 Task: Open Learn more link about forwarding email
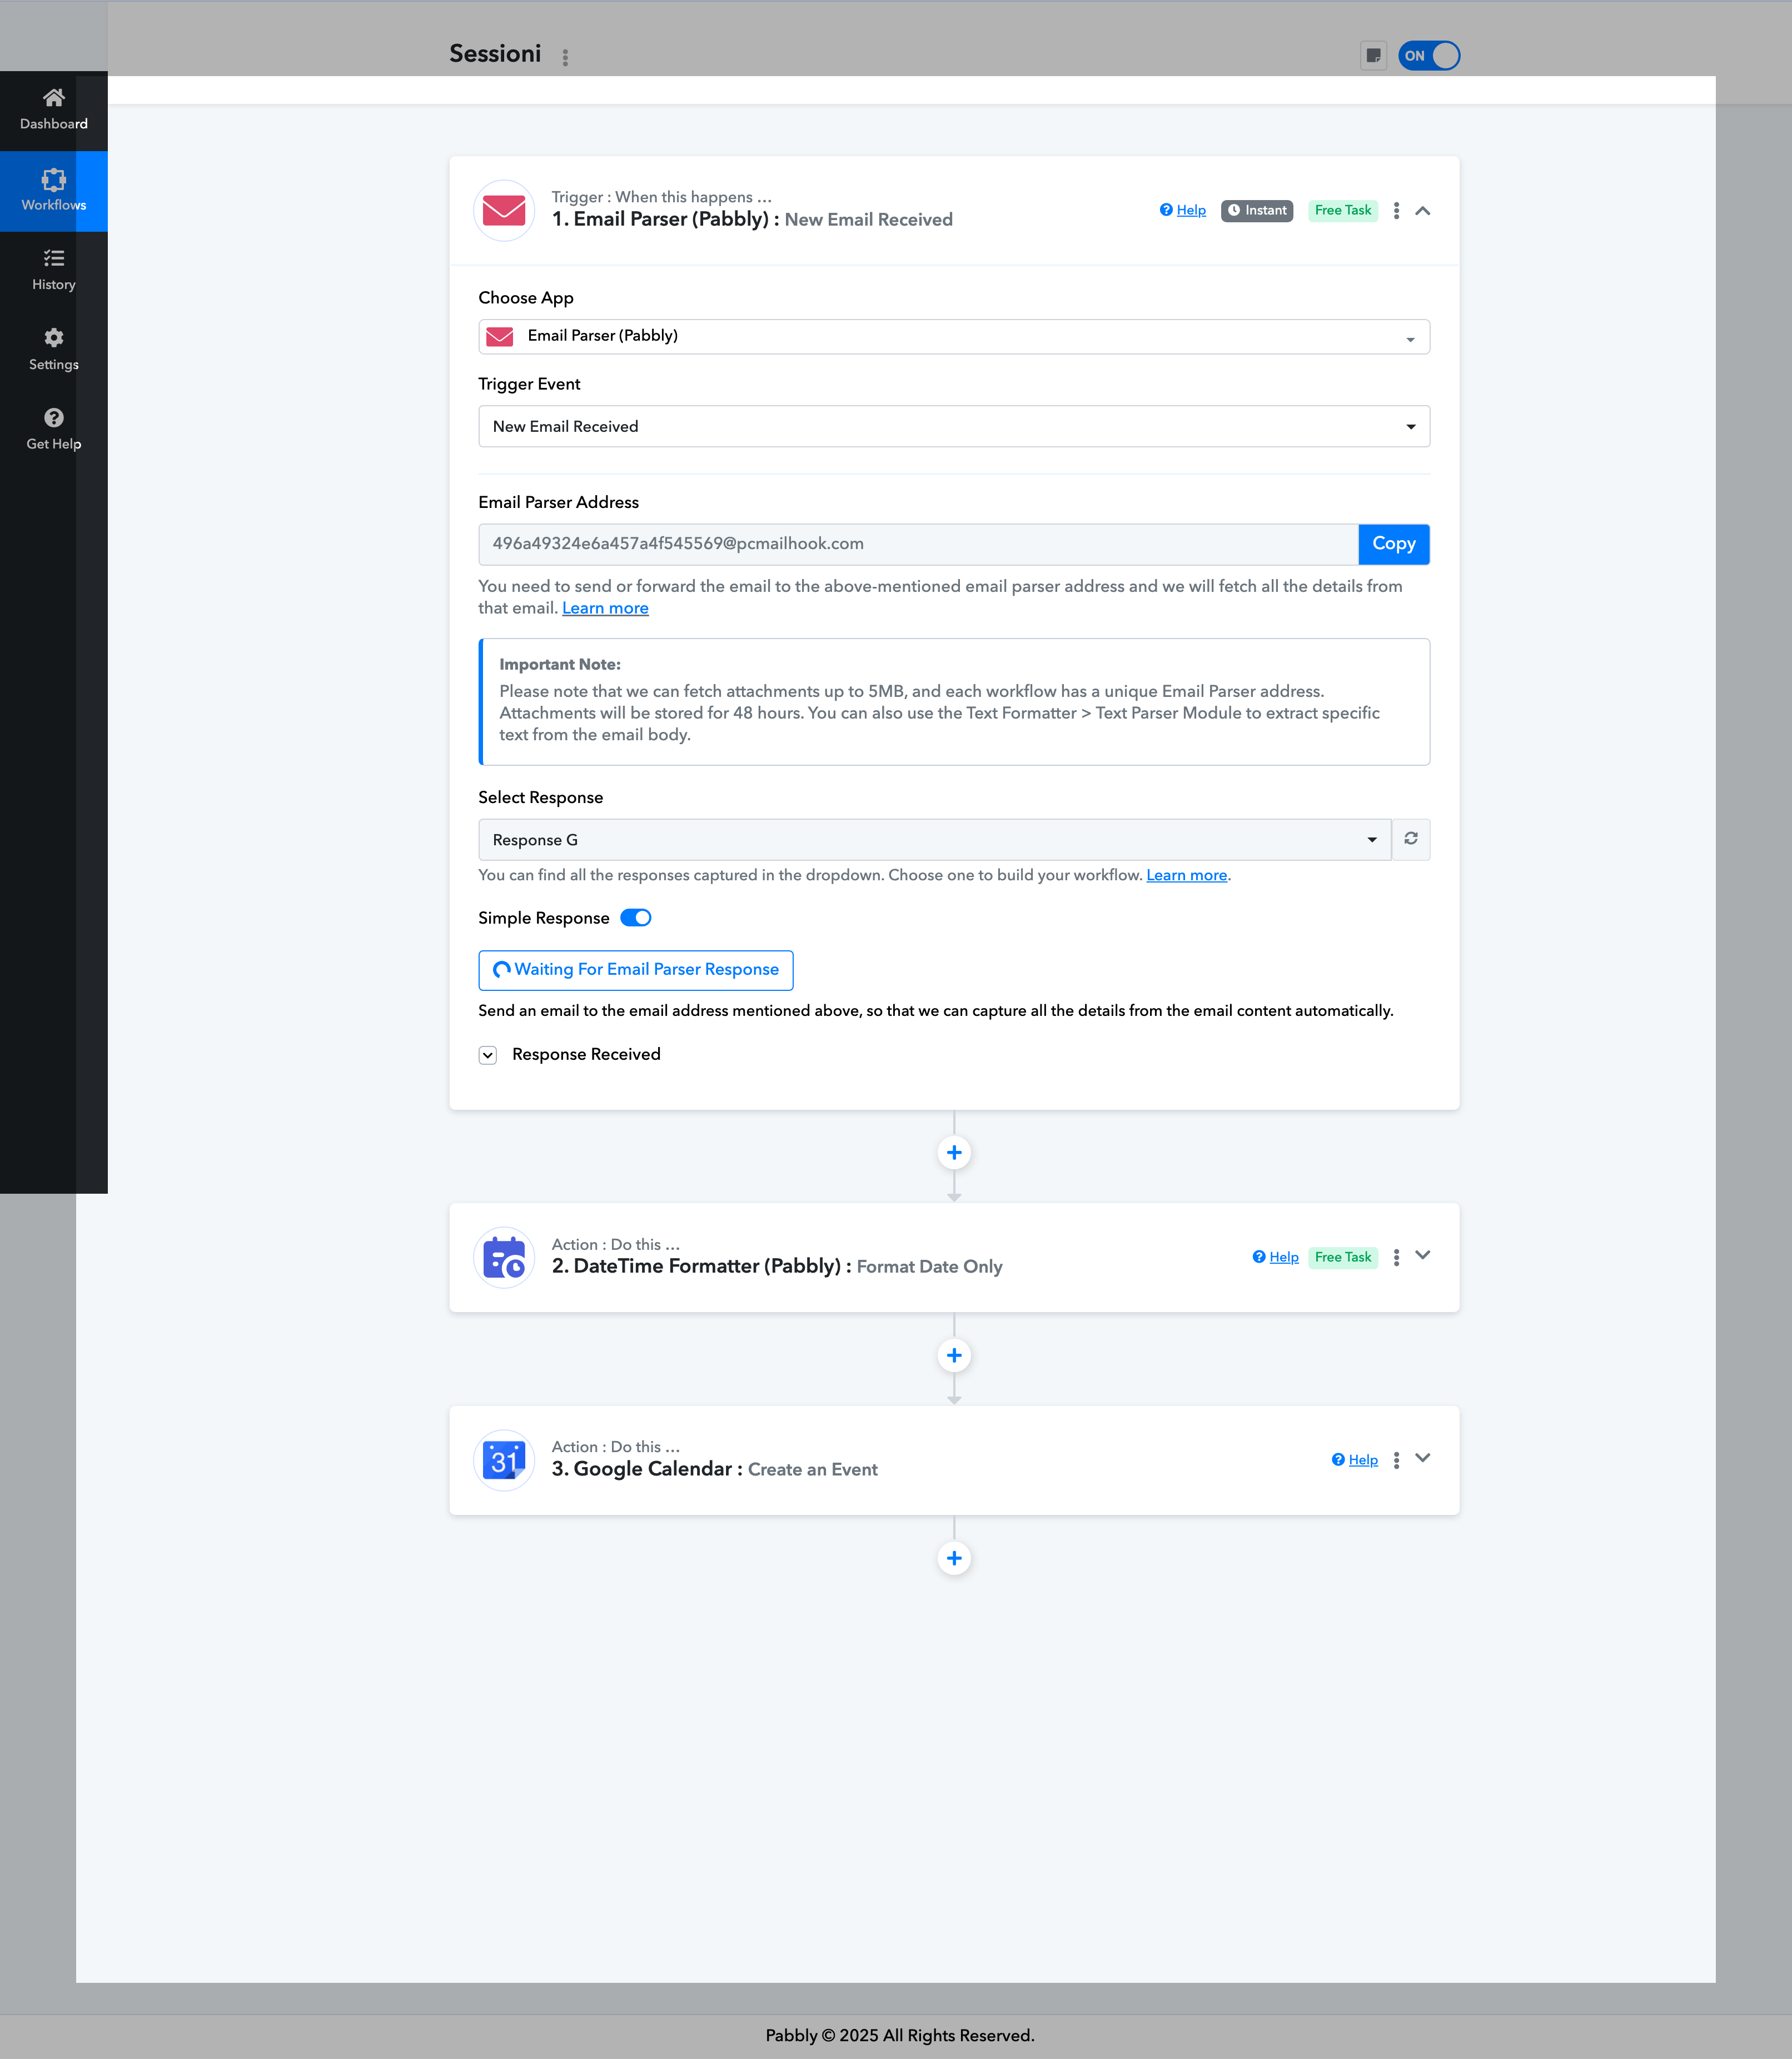605,608
